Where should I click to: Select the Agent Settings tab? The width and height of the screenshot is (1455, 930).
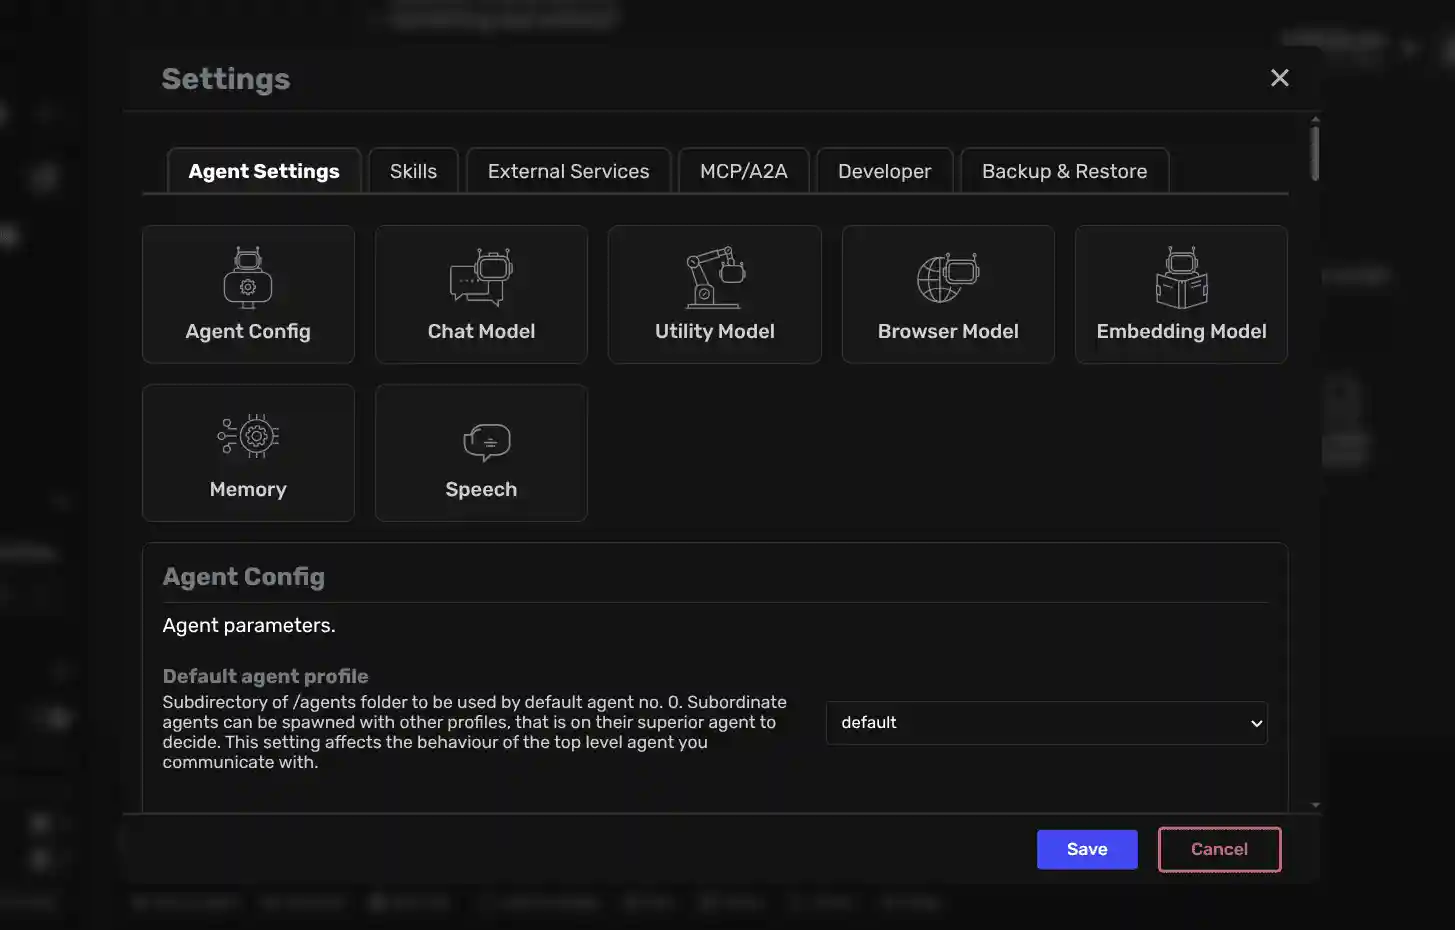coord(264,171)
